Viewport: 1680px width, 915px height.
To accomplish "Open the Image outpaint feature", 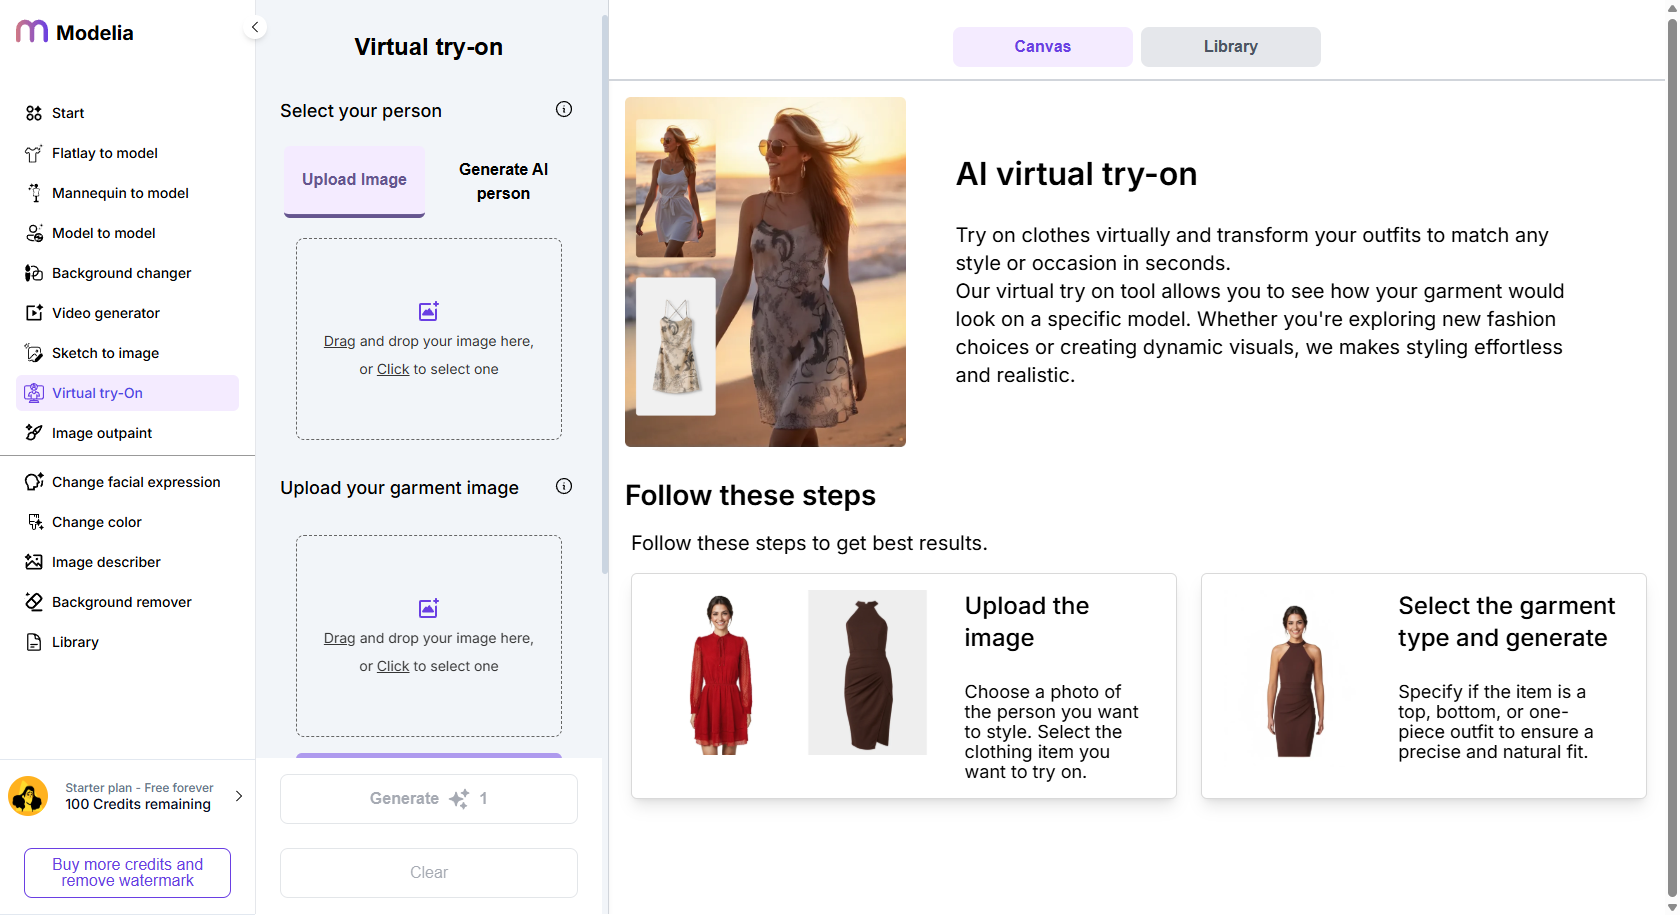I will point(101,432).
